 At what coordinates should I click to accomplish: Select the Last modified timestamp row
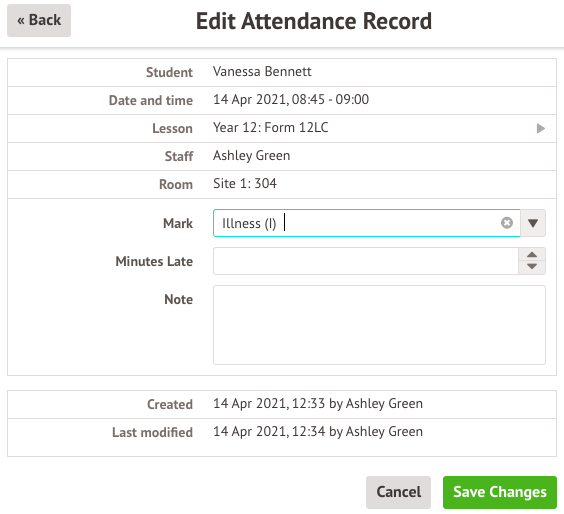(x=282, y=432)
